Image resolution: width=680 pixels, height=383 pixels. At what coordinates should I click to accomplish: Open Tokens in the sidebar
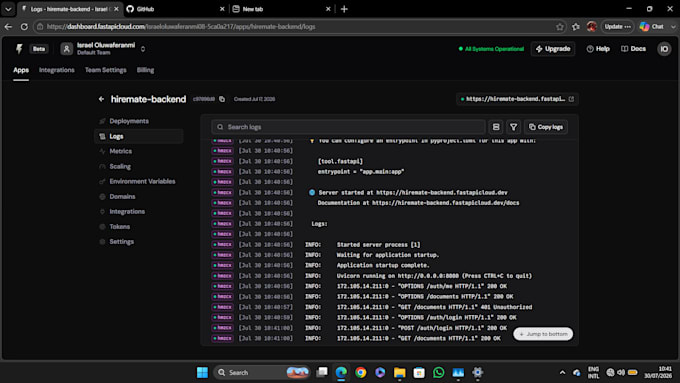click(x=120, y=226)
